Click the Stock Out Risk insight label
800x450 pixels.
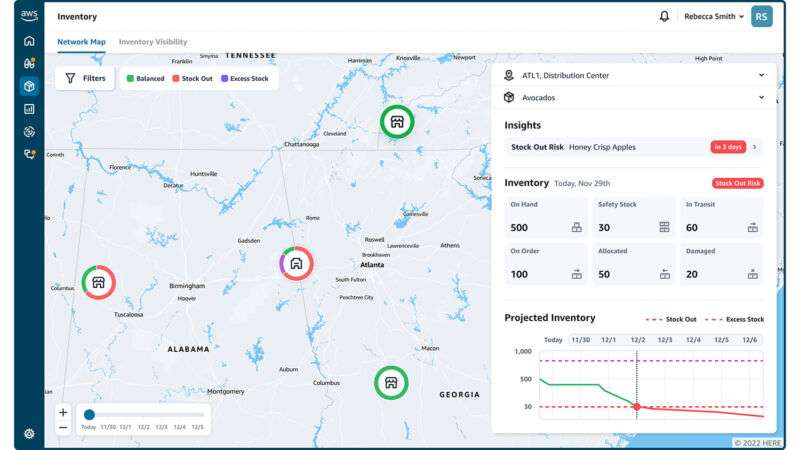pyautogui.click(x=537, y=147)
